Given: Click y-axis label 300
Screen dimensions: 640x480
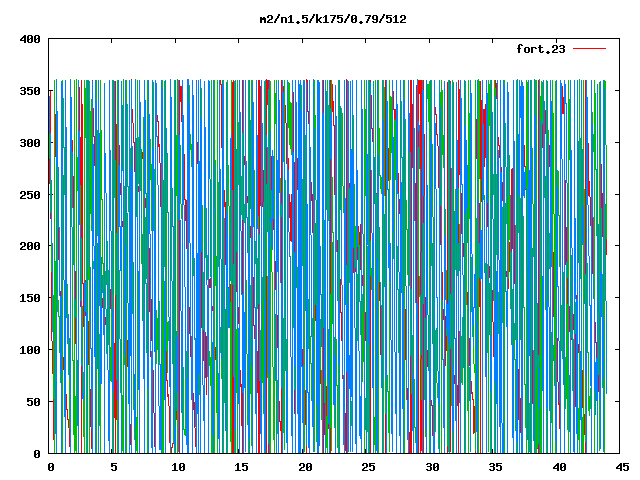Looking at the screenshot, I should [30, 143].
